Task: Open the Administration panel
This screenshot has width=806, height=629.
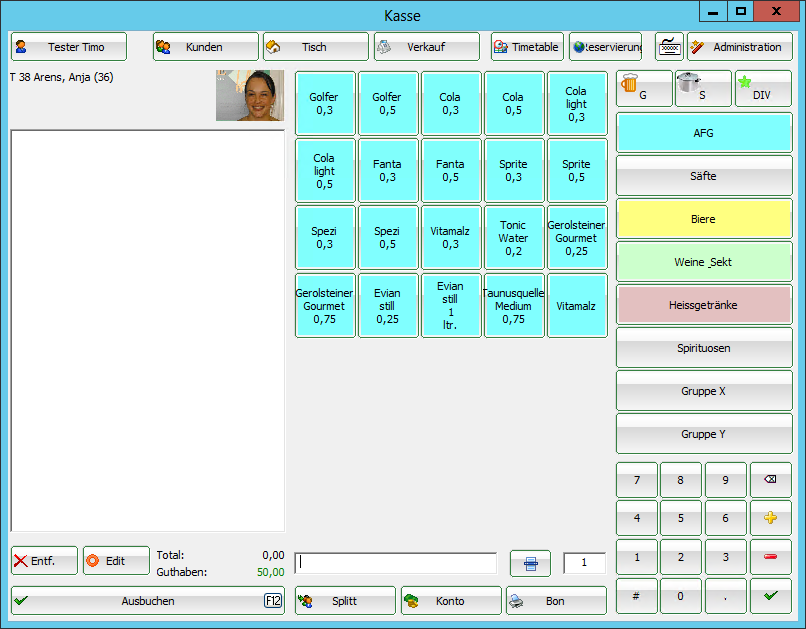Action: pos(740,47)
